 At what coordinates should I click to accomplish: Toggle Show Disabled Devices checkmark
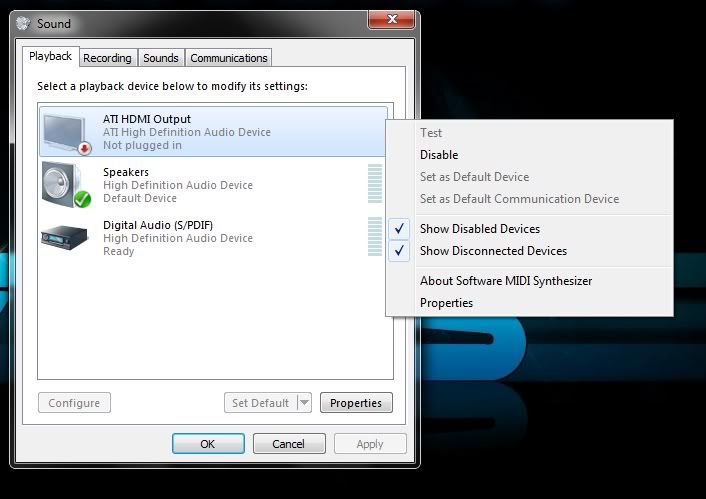(400, 229)
